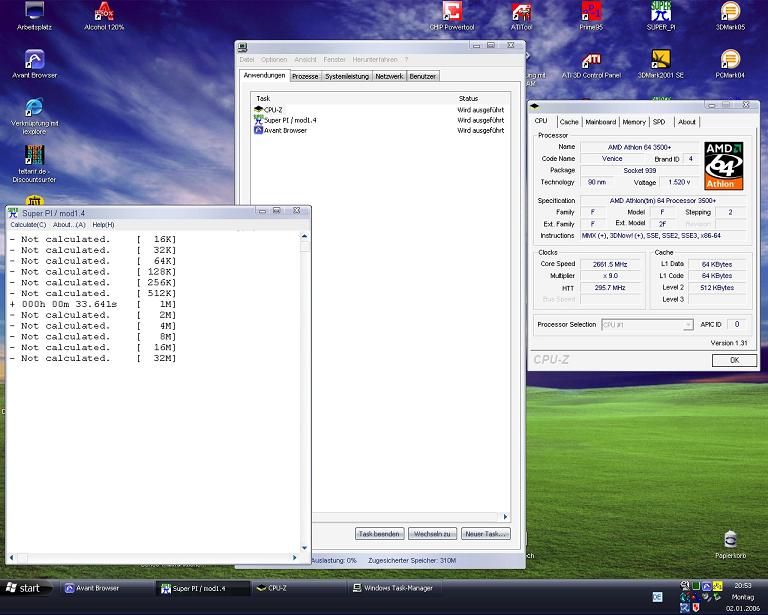Click the Task-Manager window title icon
The image size is (768, 615).
pos(242,47)
